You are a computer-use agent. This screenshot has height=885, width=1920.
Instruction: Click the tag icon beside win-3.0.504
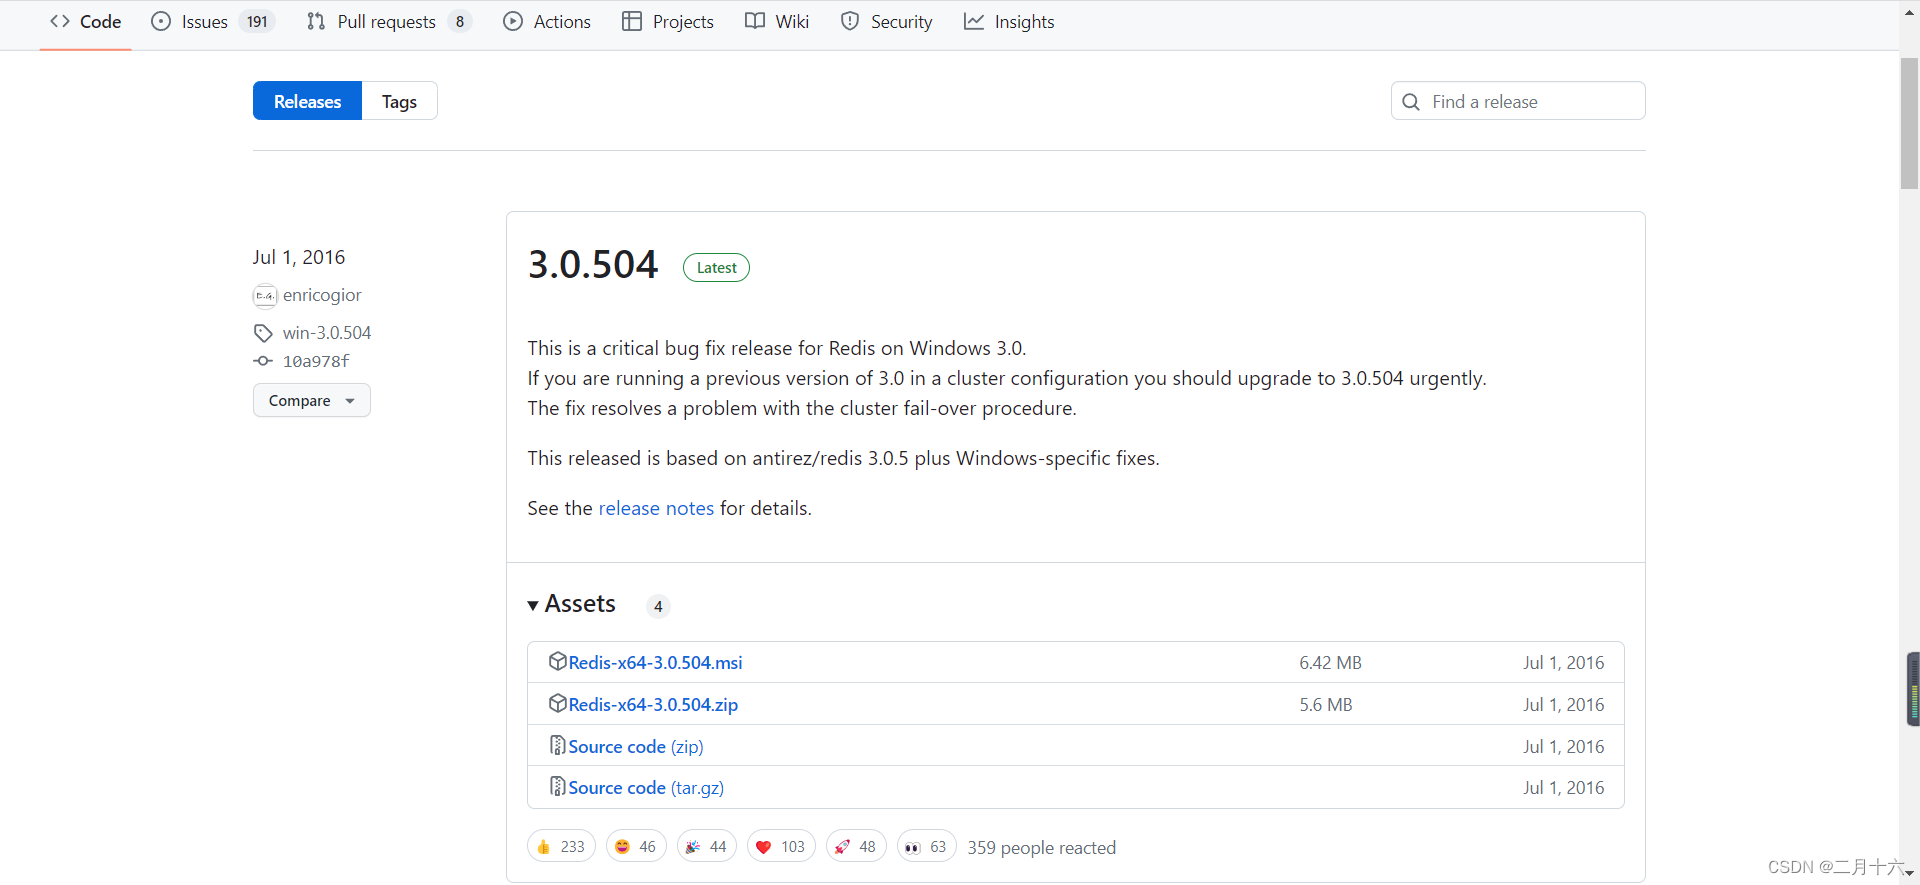coord(263,333)
